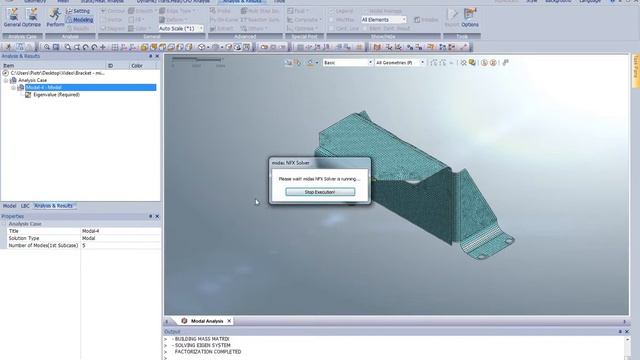Click the isometric wireframe cube icon
This screenshot has width=640, height=360.
click(202, 47)
